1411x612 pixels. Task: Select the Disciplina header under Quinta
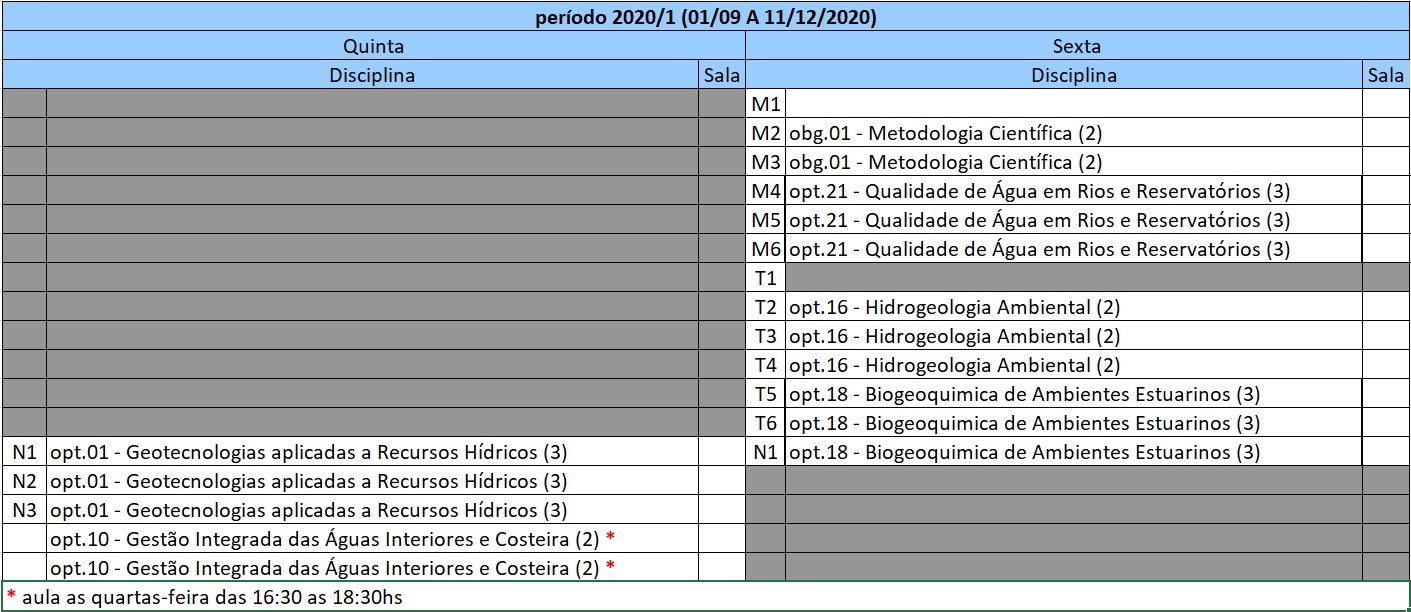click(x=372, y=75)
